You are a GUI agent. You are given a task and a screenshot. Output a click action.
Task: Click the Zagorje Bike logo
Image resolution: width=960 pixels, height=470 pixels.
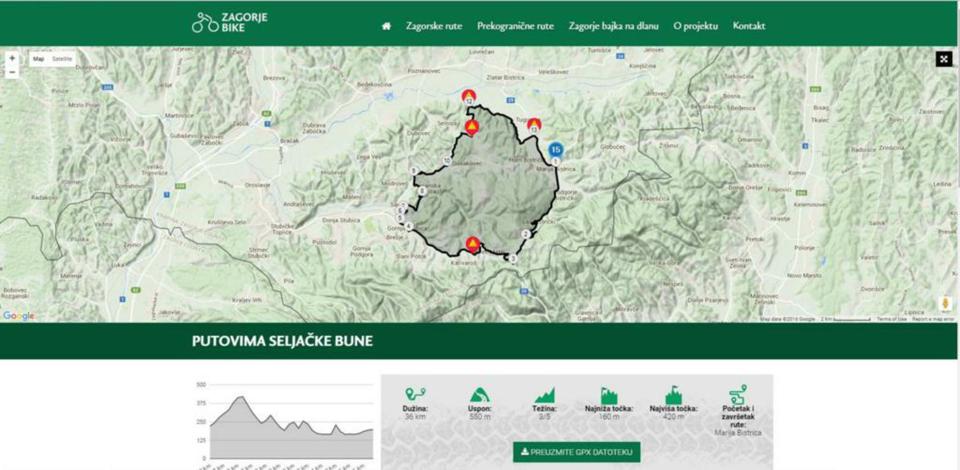point(229,22)
